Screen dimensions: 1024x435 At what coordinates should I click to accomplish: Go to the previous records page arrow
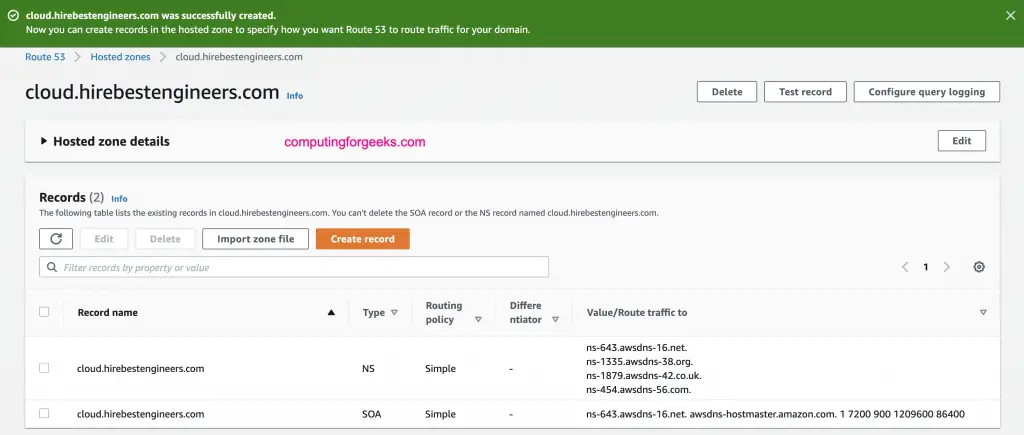[x=905, y=267]
